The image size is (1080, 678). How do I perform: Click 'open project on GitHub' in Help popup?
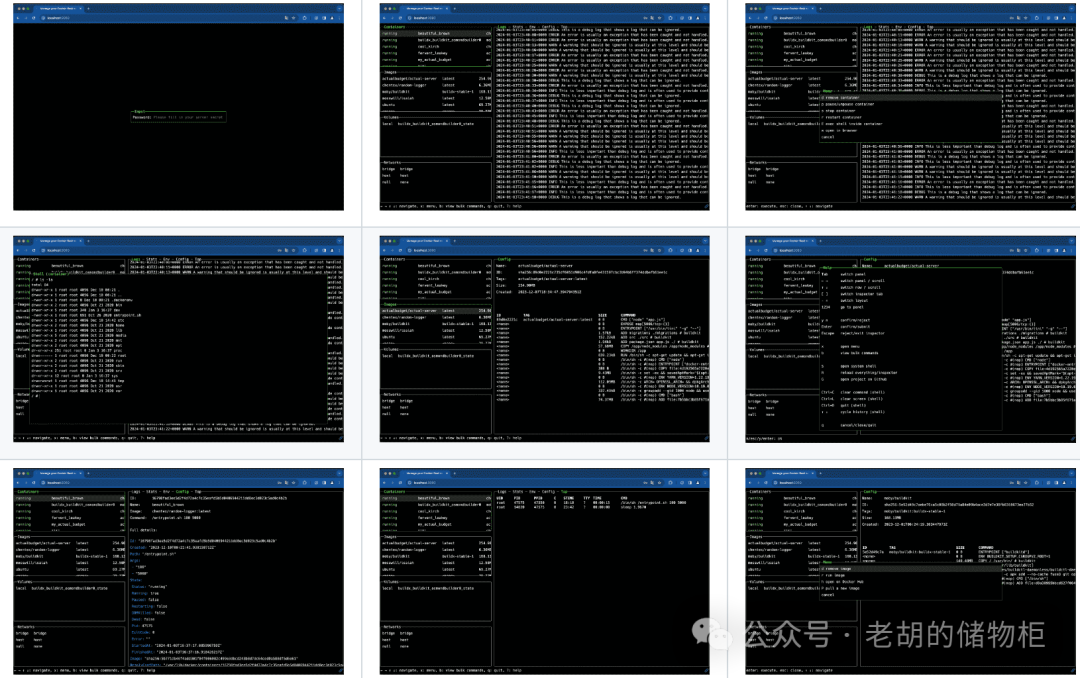click(911, 380)
